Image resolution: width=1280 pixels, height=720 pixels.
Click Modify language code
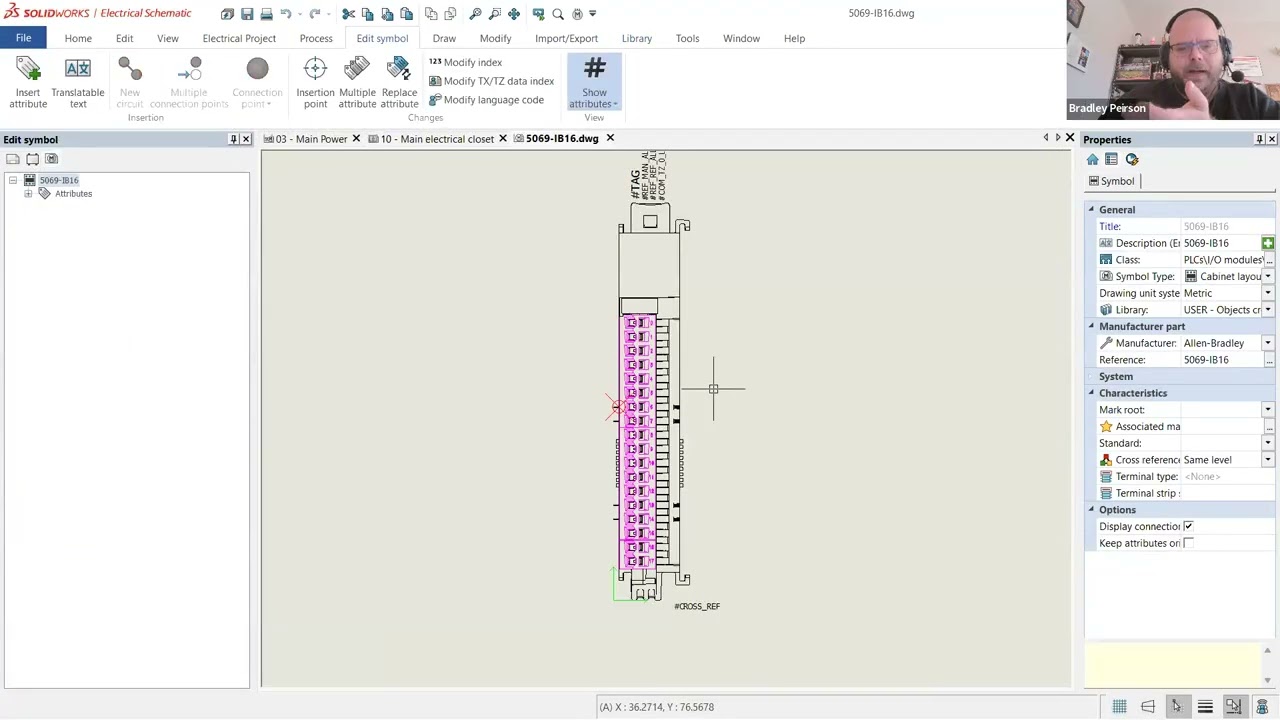[486, 100]
